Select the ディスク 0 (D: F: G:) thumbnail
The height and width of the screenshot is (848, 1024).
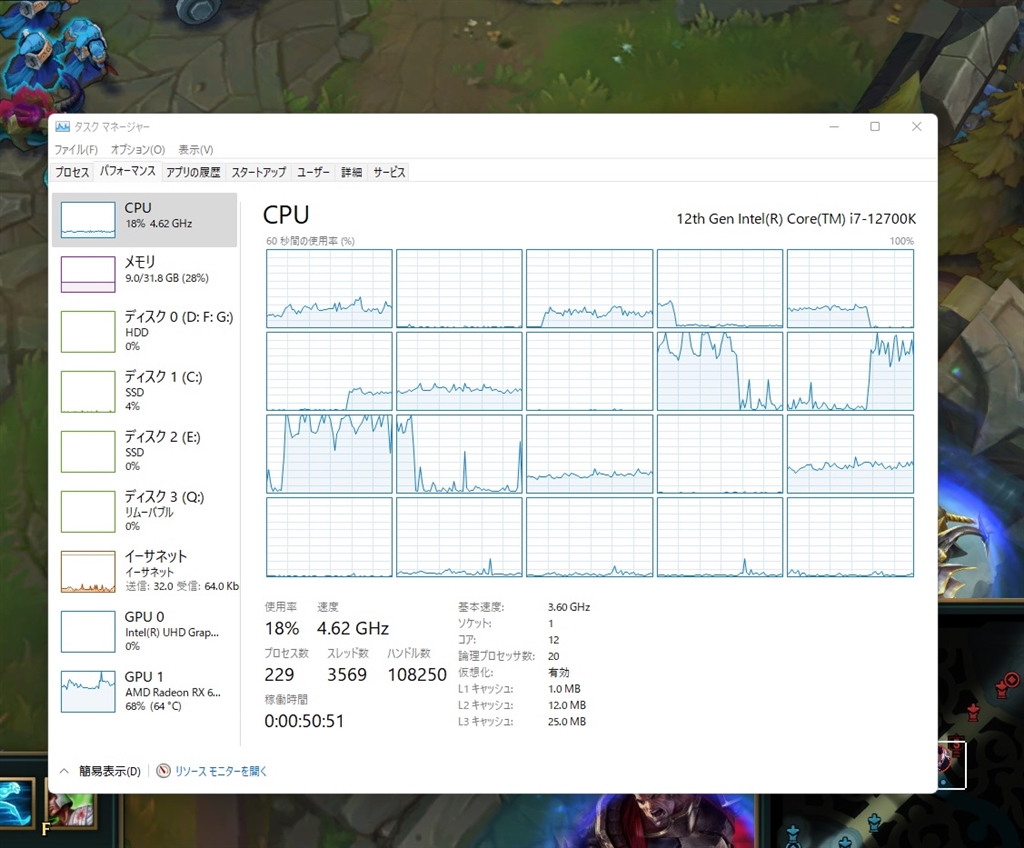point(88,332)
